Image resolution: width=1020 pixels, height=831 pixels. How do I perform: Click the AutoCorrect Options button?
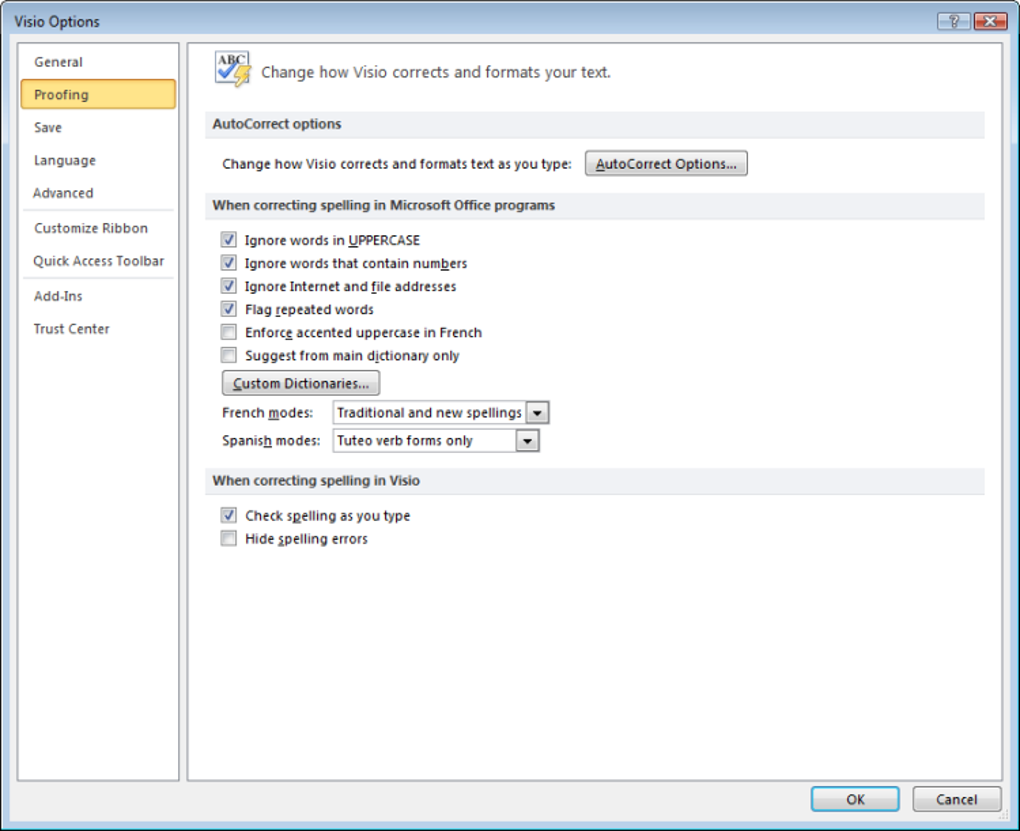(666, 164)
